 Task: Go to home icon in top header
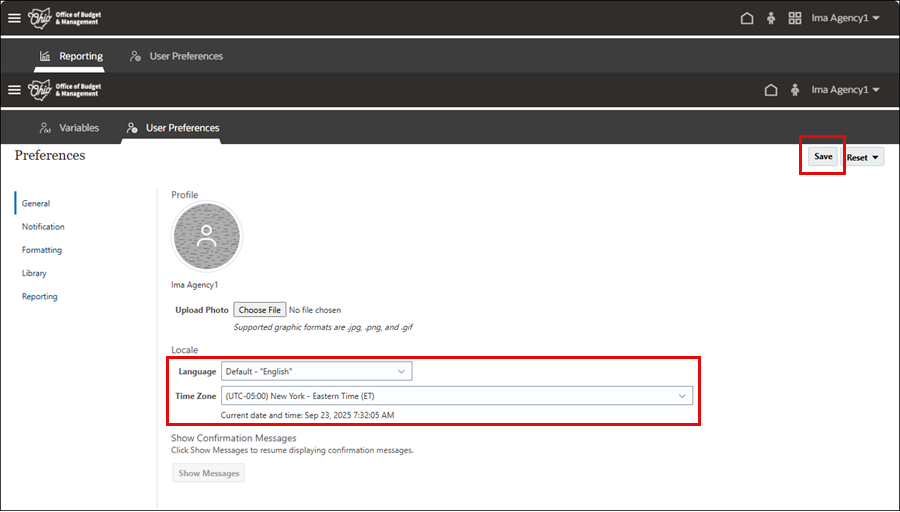(747, 18)
